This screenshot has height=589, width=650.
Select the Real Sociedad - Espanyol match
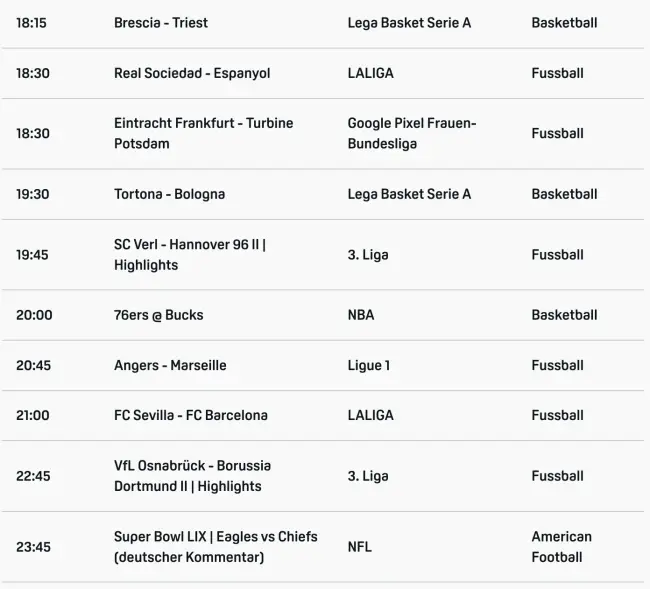(192, 73)
